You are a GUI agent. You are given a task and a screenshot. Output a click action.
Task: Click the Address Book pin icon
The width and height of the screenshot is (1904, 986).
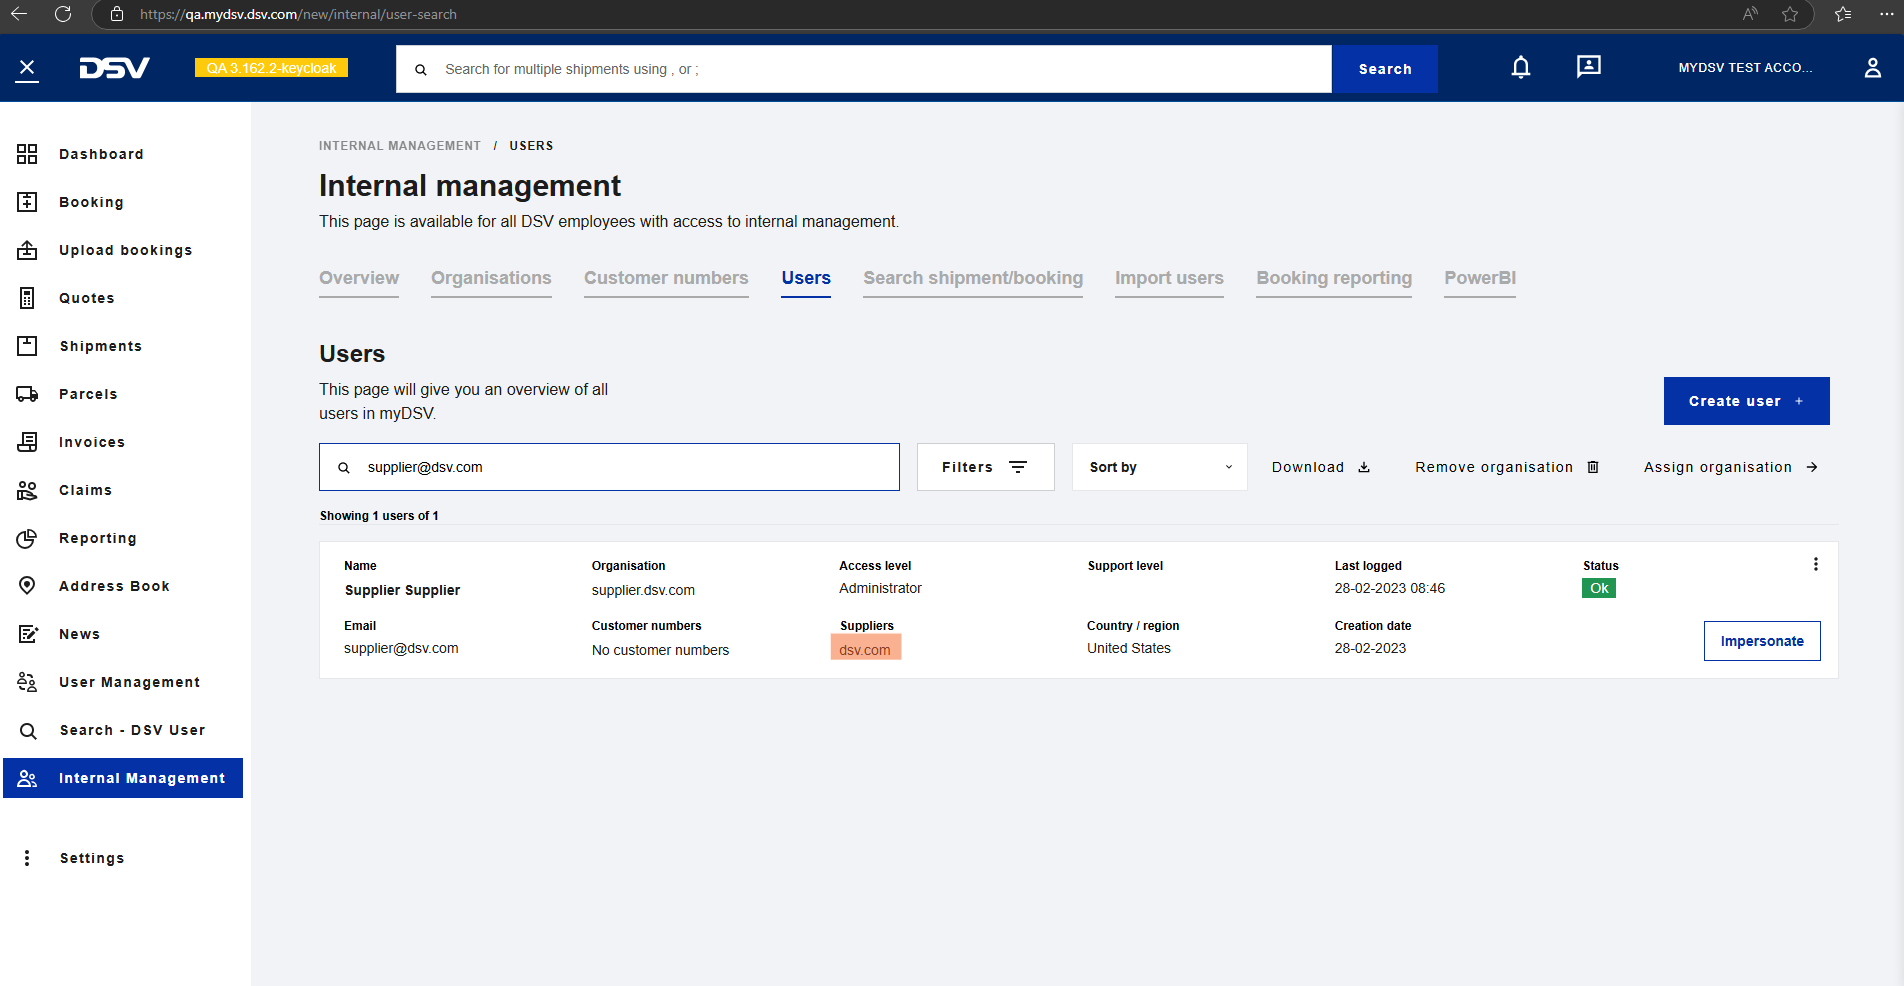tap(27, 586)
